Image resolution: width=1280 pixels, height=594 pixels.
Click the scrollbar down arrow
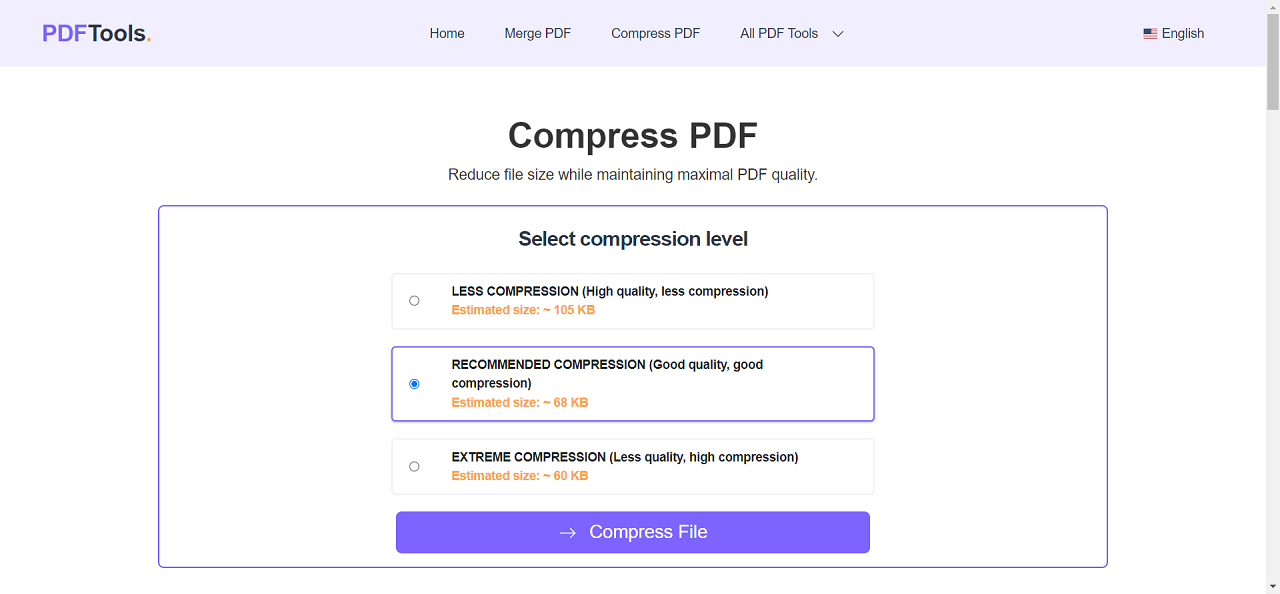coord(1272,587)
